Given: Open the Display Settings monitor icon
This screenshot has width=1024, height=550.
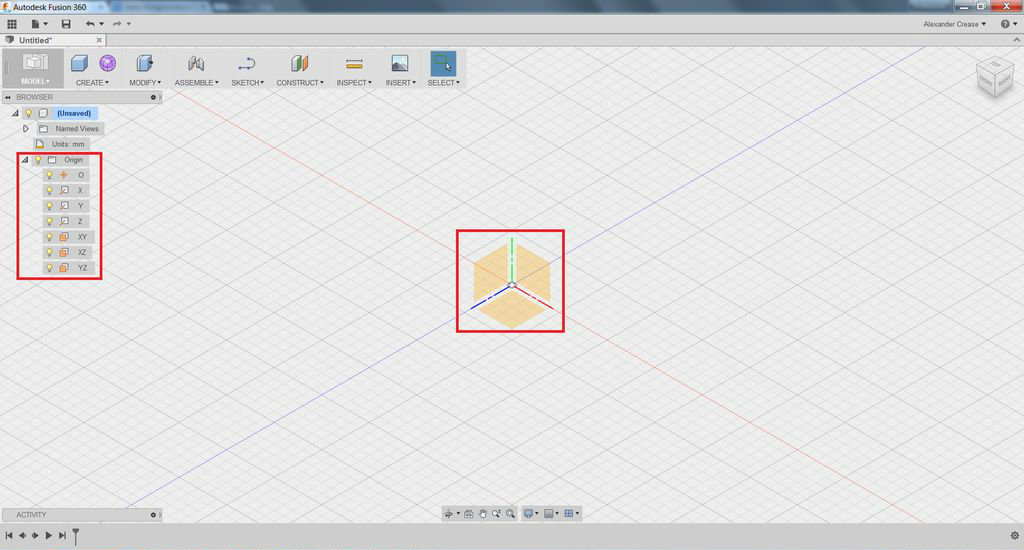Looking at the screenshot, I should pos(528,514).
